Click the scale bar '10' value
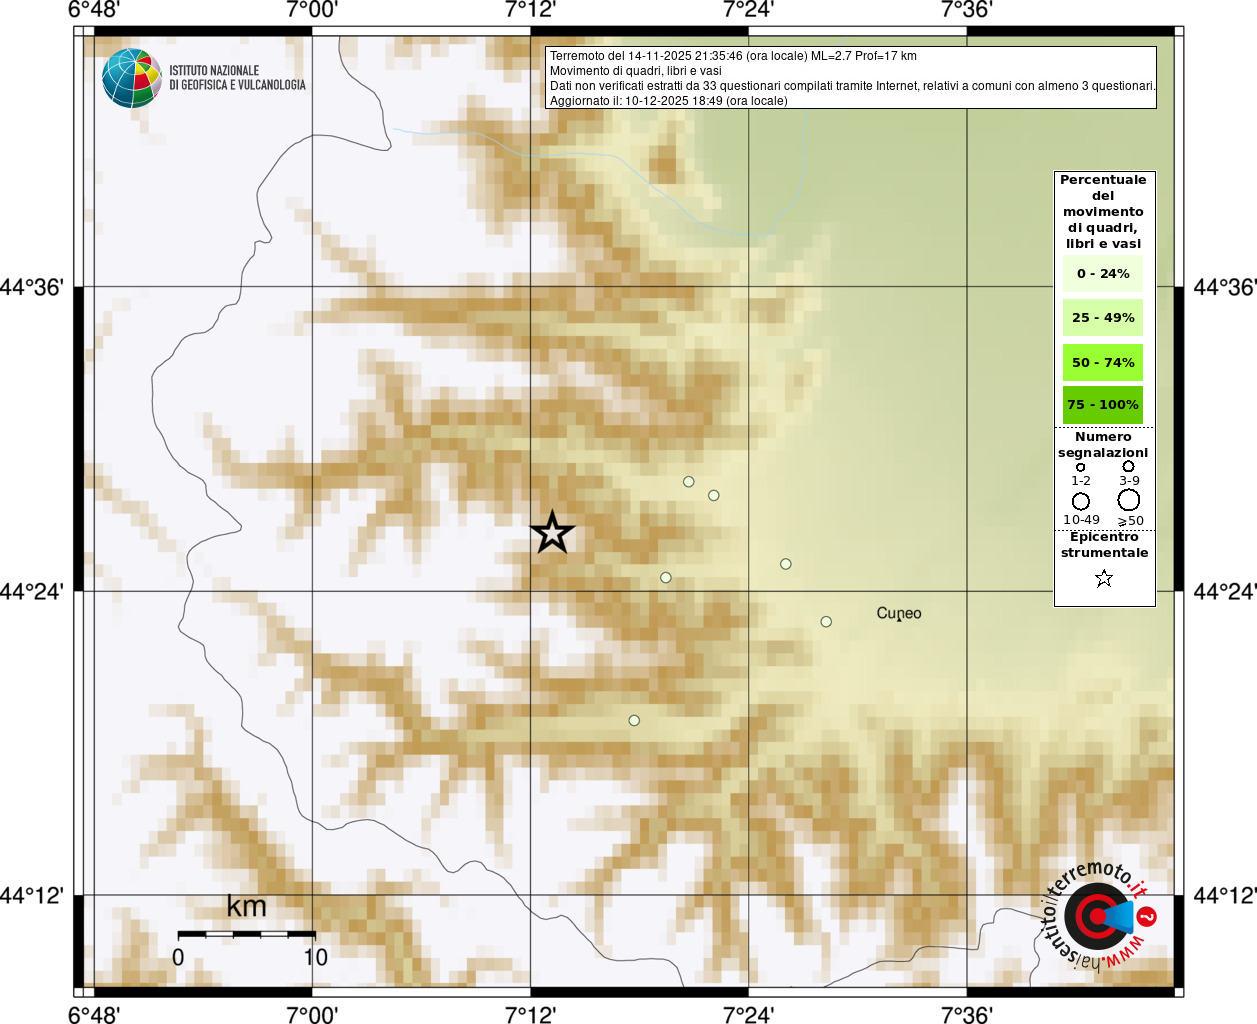 (x=316, y=957)
